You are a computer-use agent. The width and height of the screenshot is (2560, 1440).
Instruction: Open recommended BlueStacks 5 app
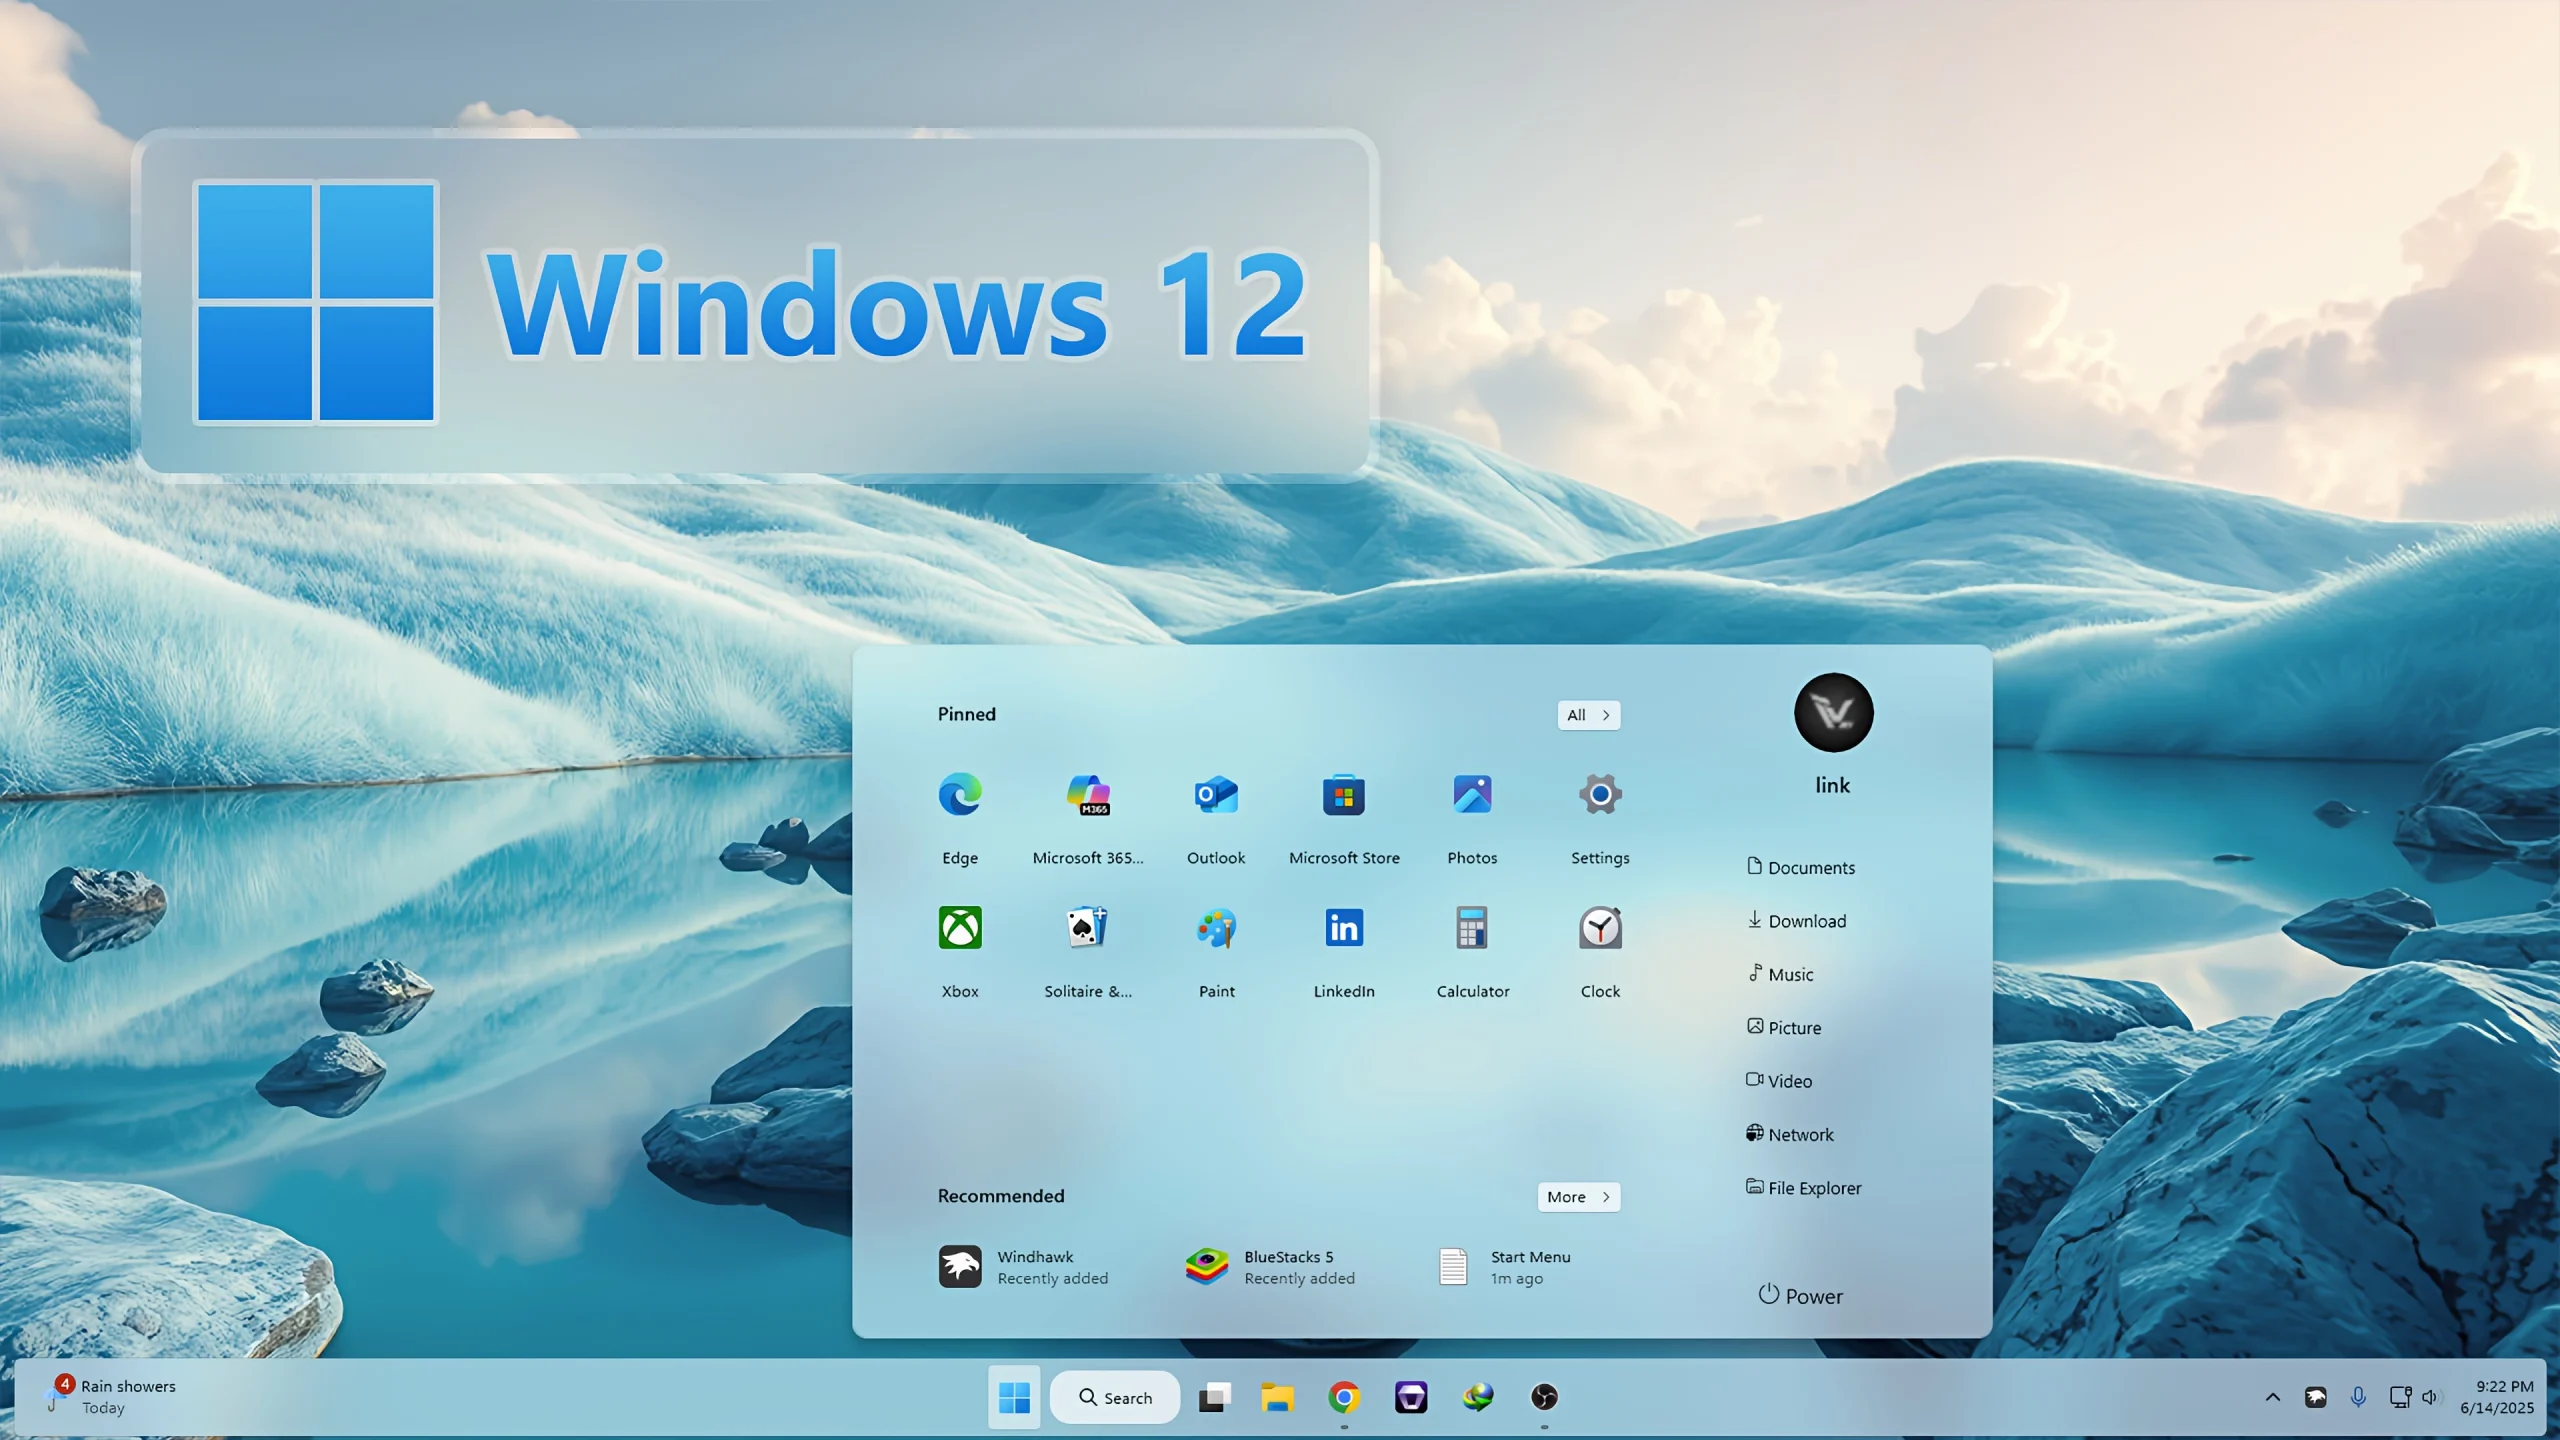tap(1270, 1267)
